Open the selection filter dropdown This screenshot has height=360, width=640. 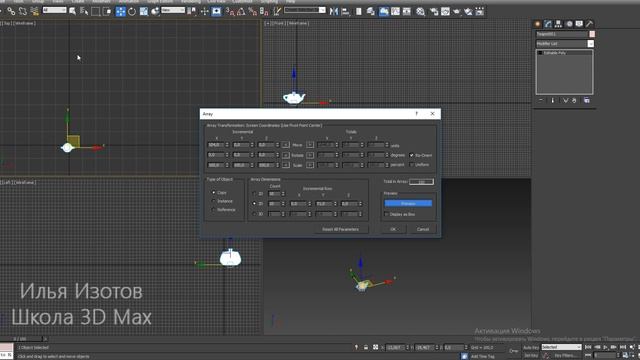tap(54, 10)
